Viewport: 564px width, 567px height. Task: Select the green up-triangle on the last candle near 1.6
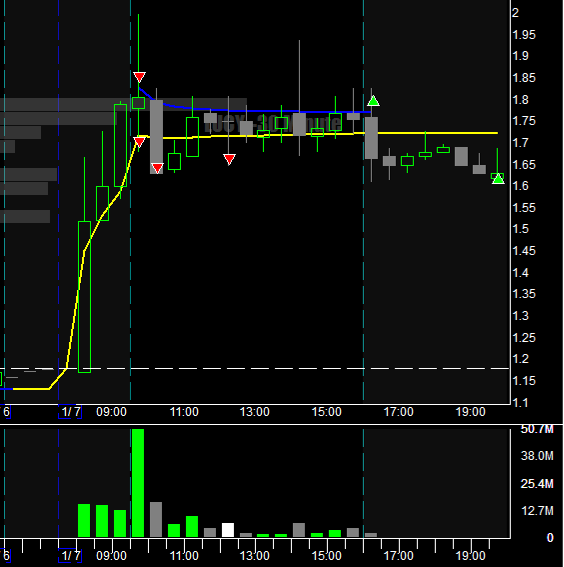pos(498,178)
